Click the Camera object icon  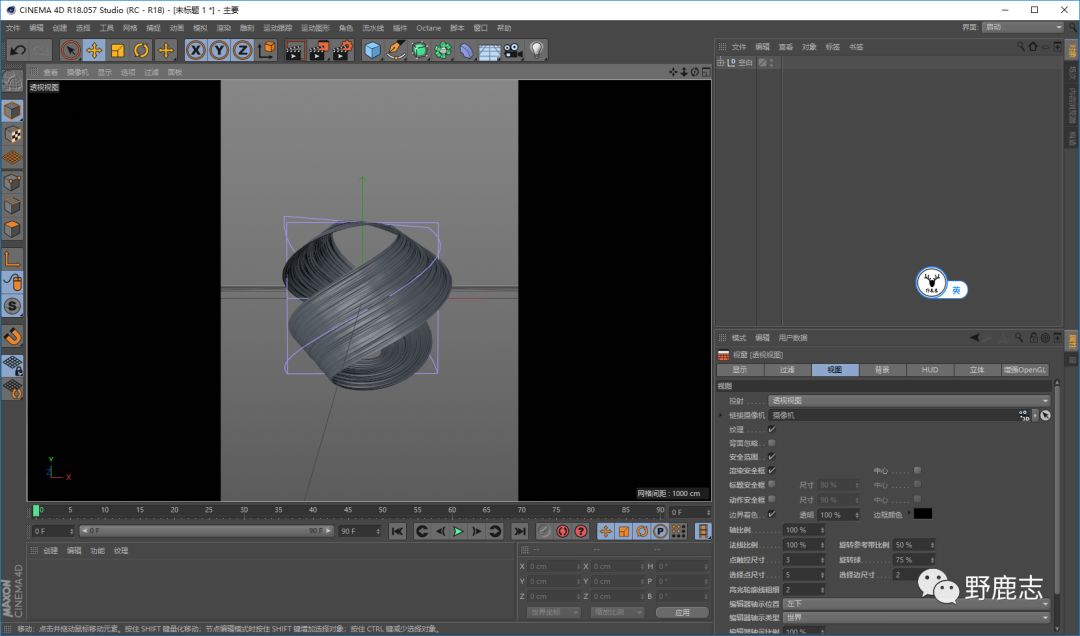click(513, 50)
